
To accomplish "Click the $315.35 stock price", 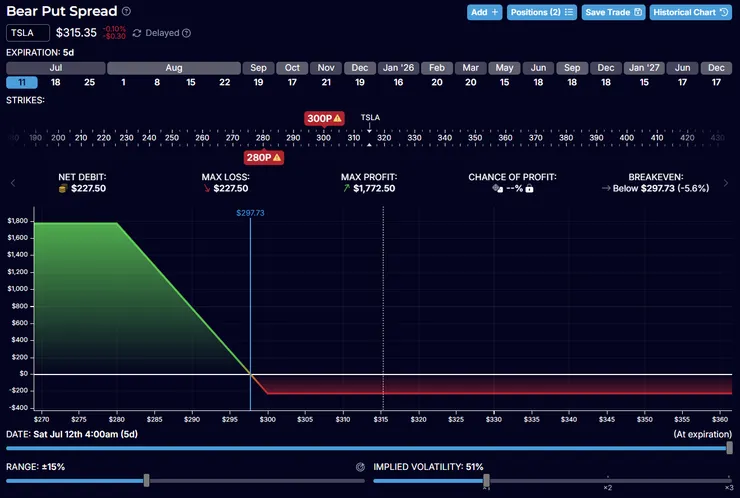I will (76, 33).
